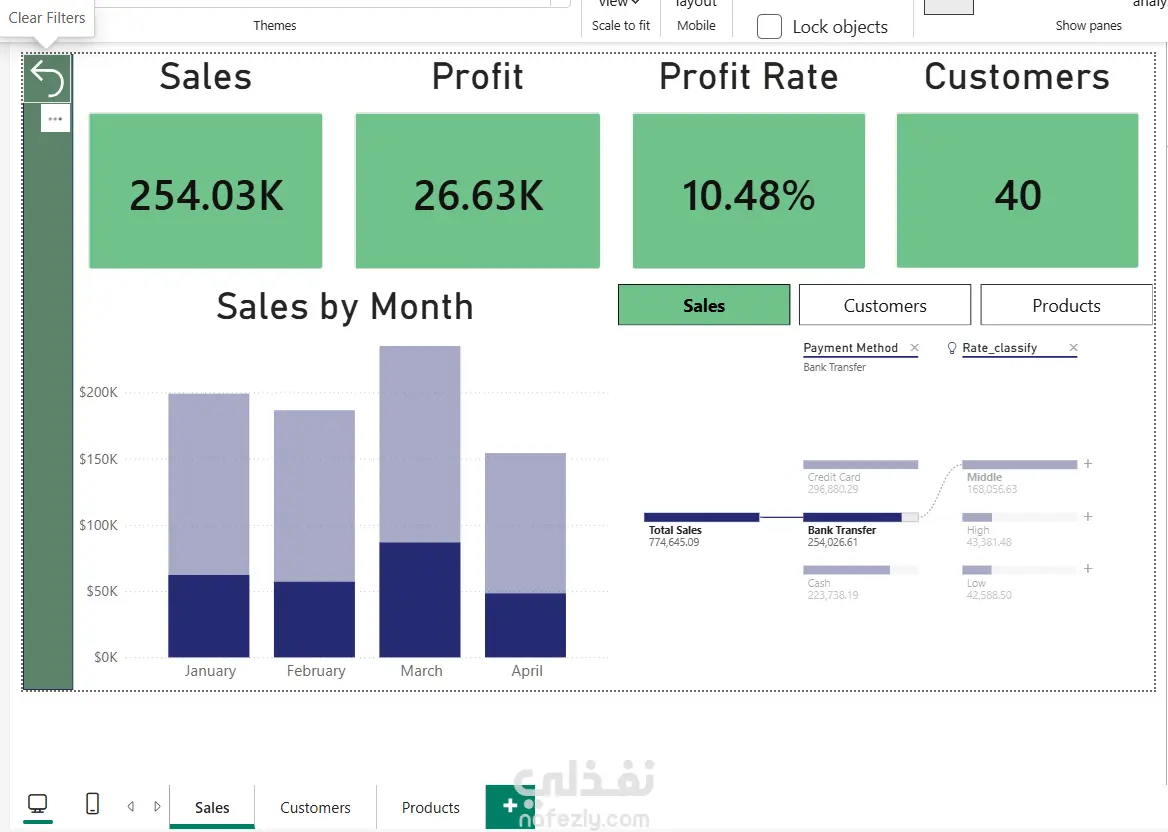Click the back arrow button icon

click(x=48, y=78)
